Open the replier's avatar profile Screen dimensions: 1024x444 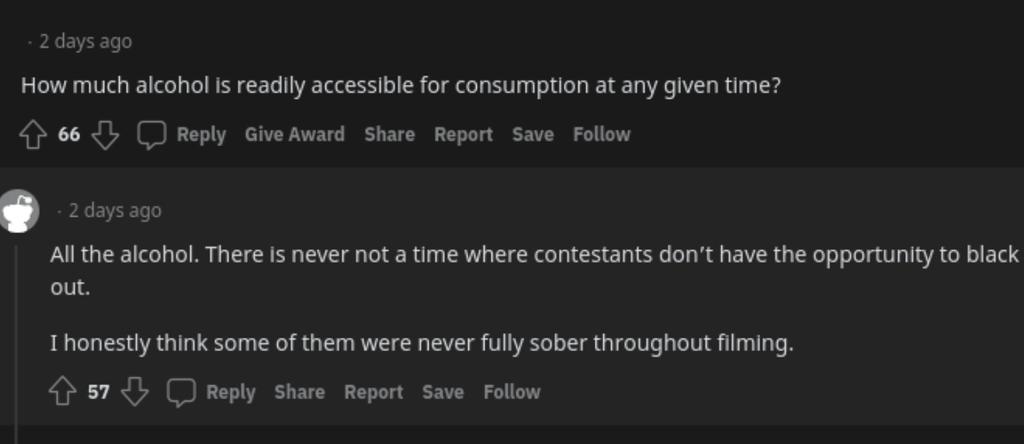[x=19, y=211]
